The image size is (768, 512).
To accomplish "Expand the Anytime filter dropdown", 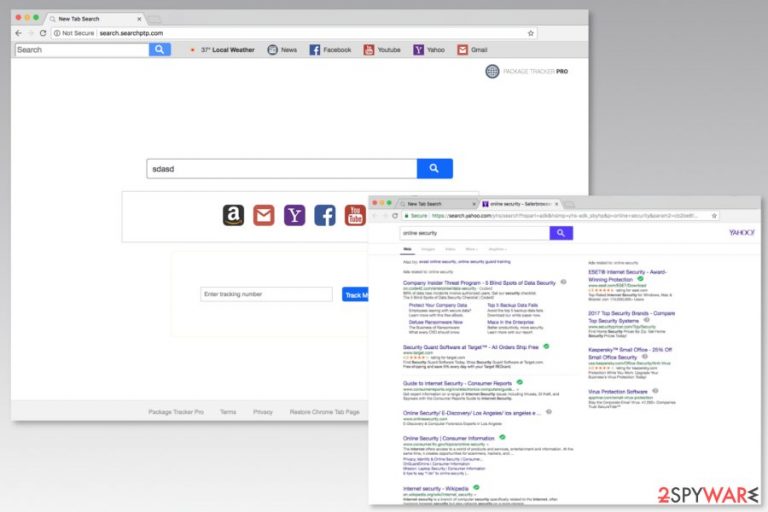I will point(498,249).
